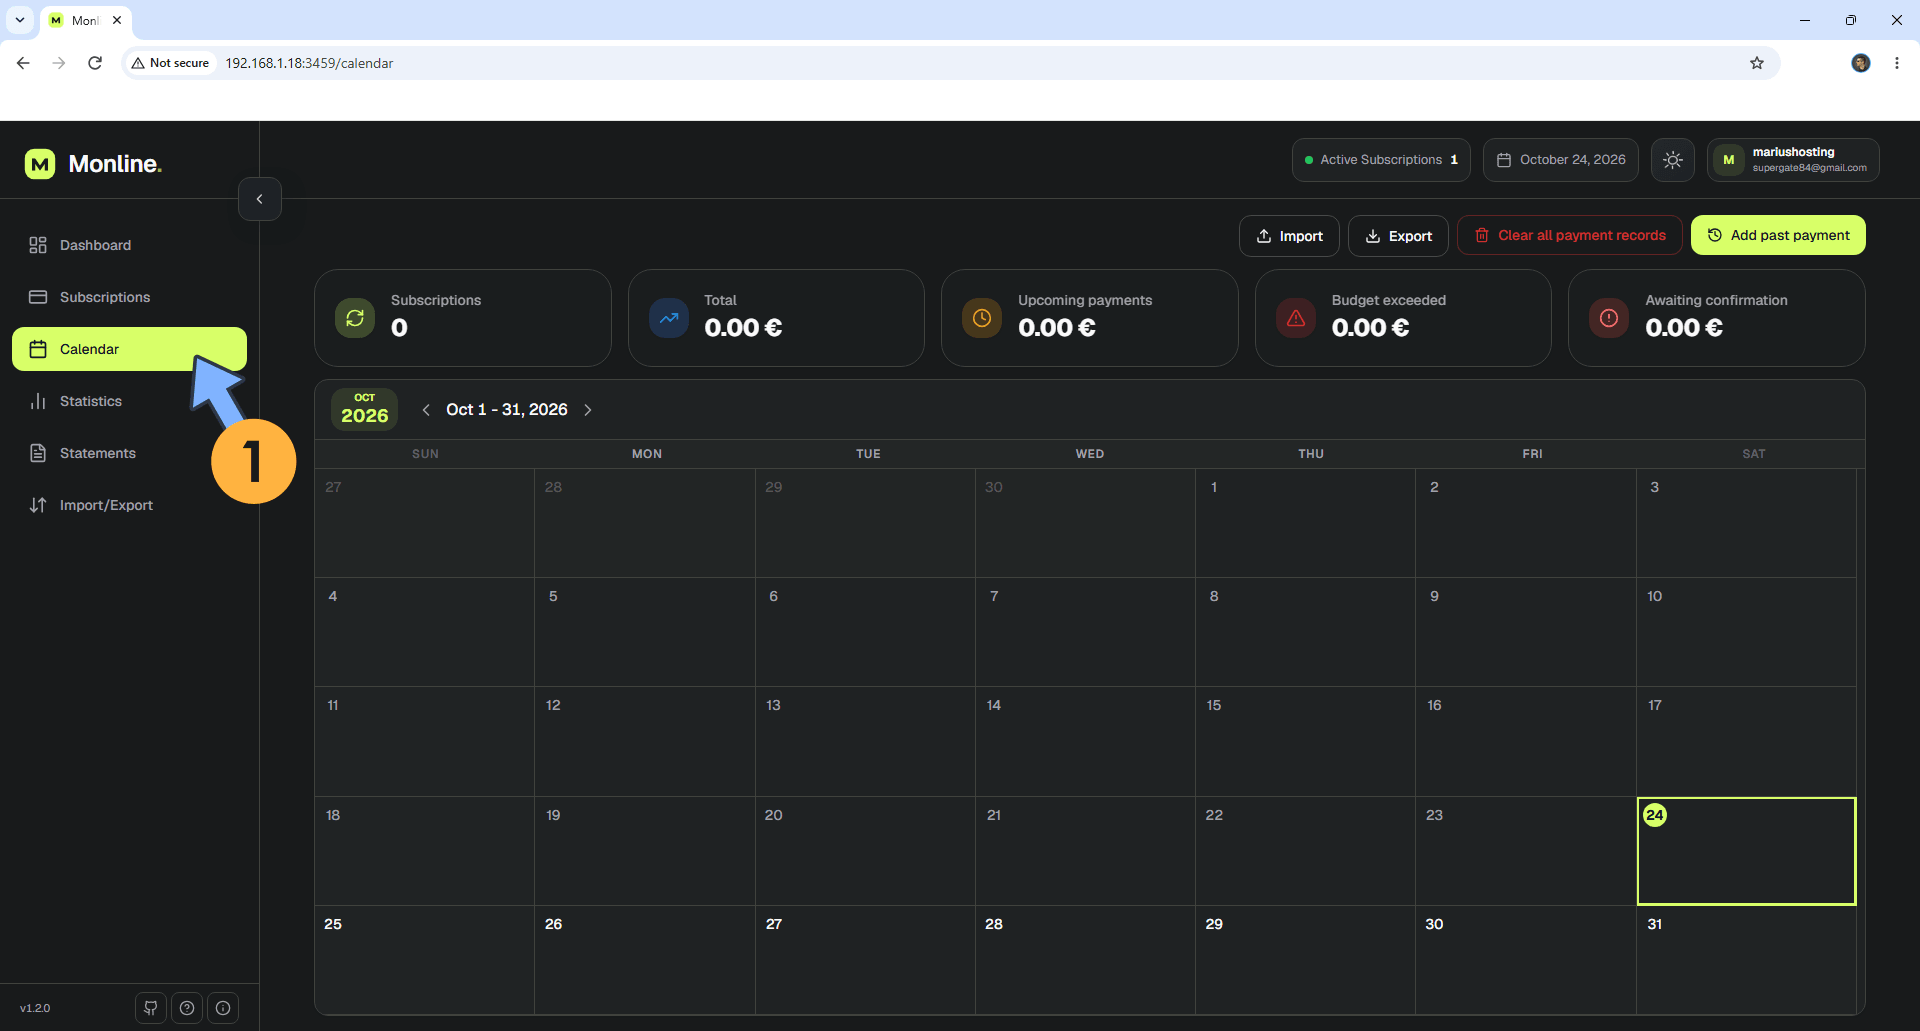Select the October 31 calendar cell
This screenshot has width=1920, height=1031.
coord(1746,960)
